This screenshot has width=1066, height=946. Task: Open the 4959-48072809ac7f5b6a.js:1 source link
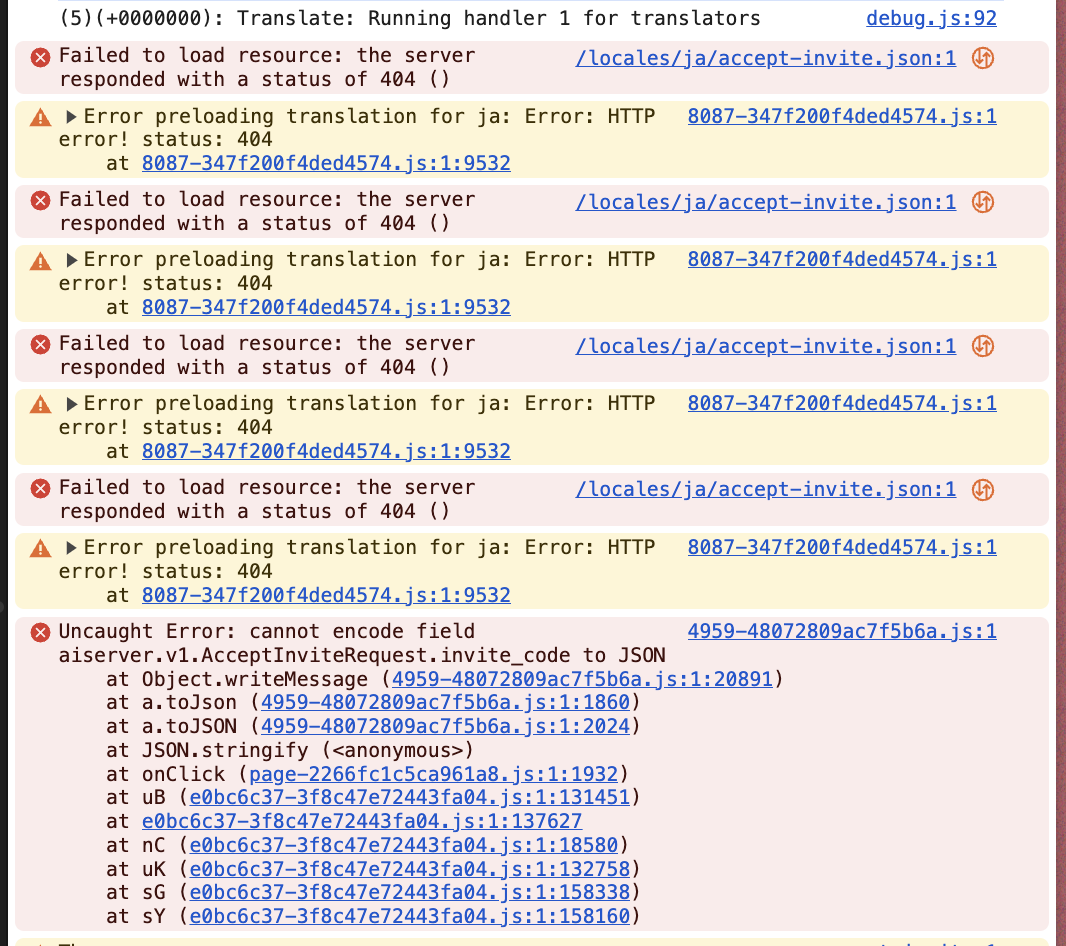point(841,631)
